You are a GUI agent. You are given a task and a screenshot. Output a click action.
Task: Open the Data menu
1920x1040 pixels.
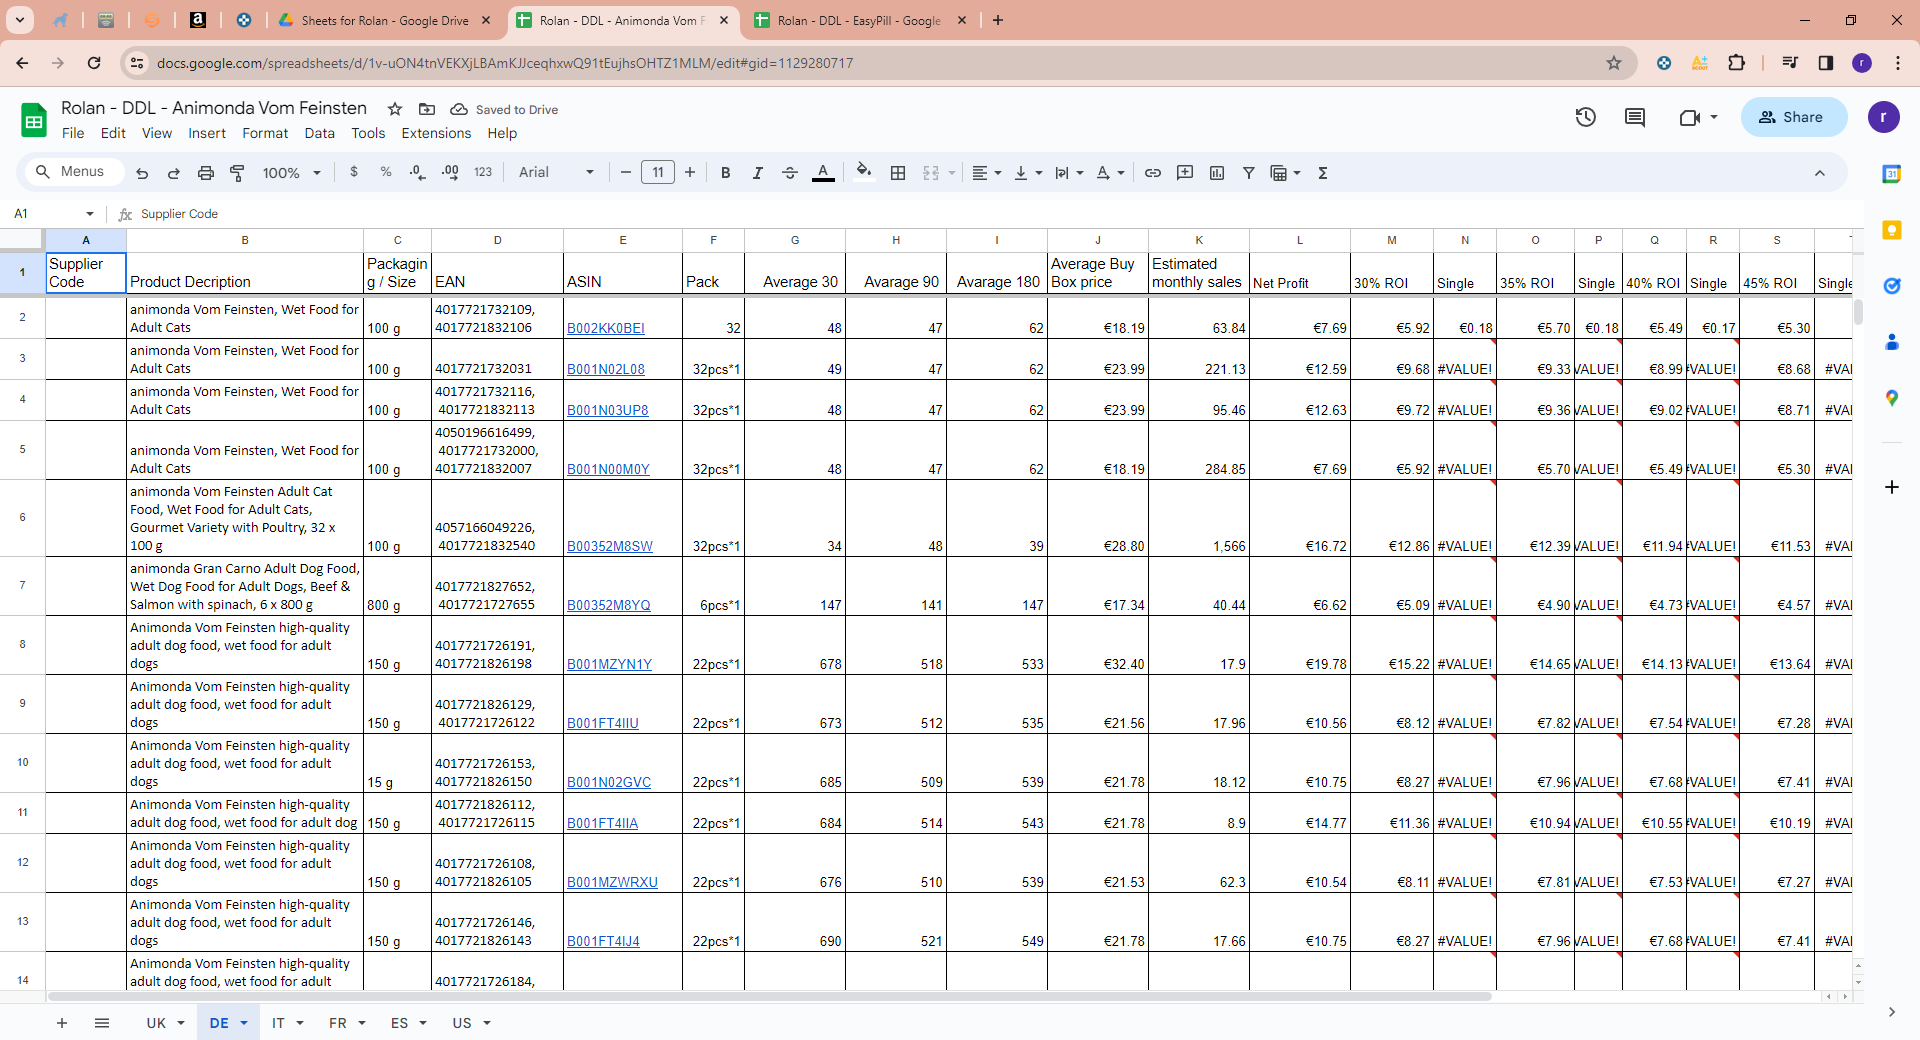click(320, 133)
